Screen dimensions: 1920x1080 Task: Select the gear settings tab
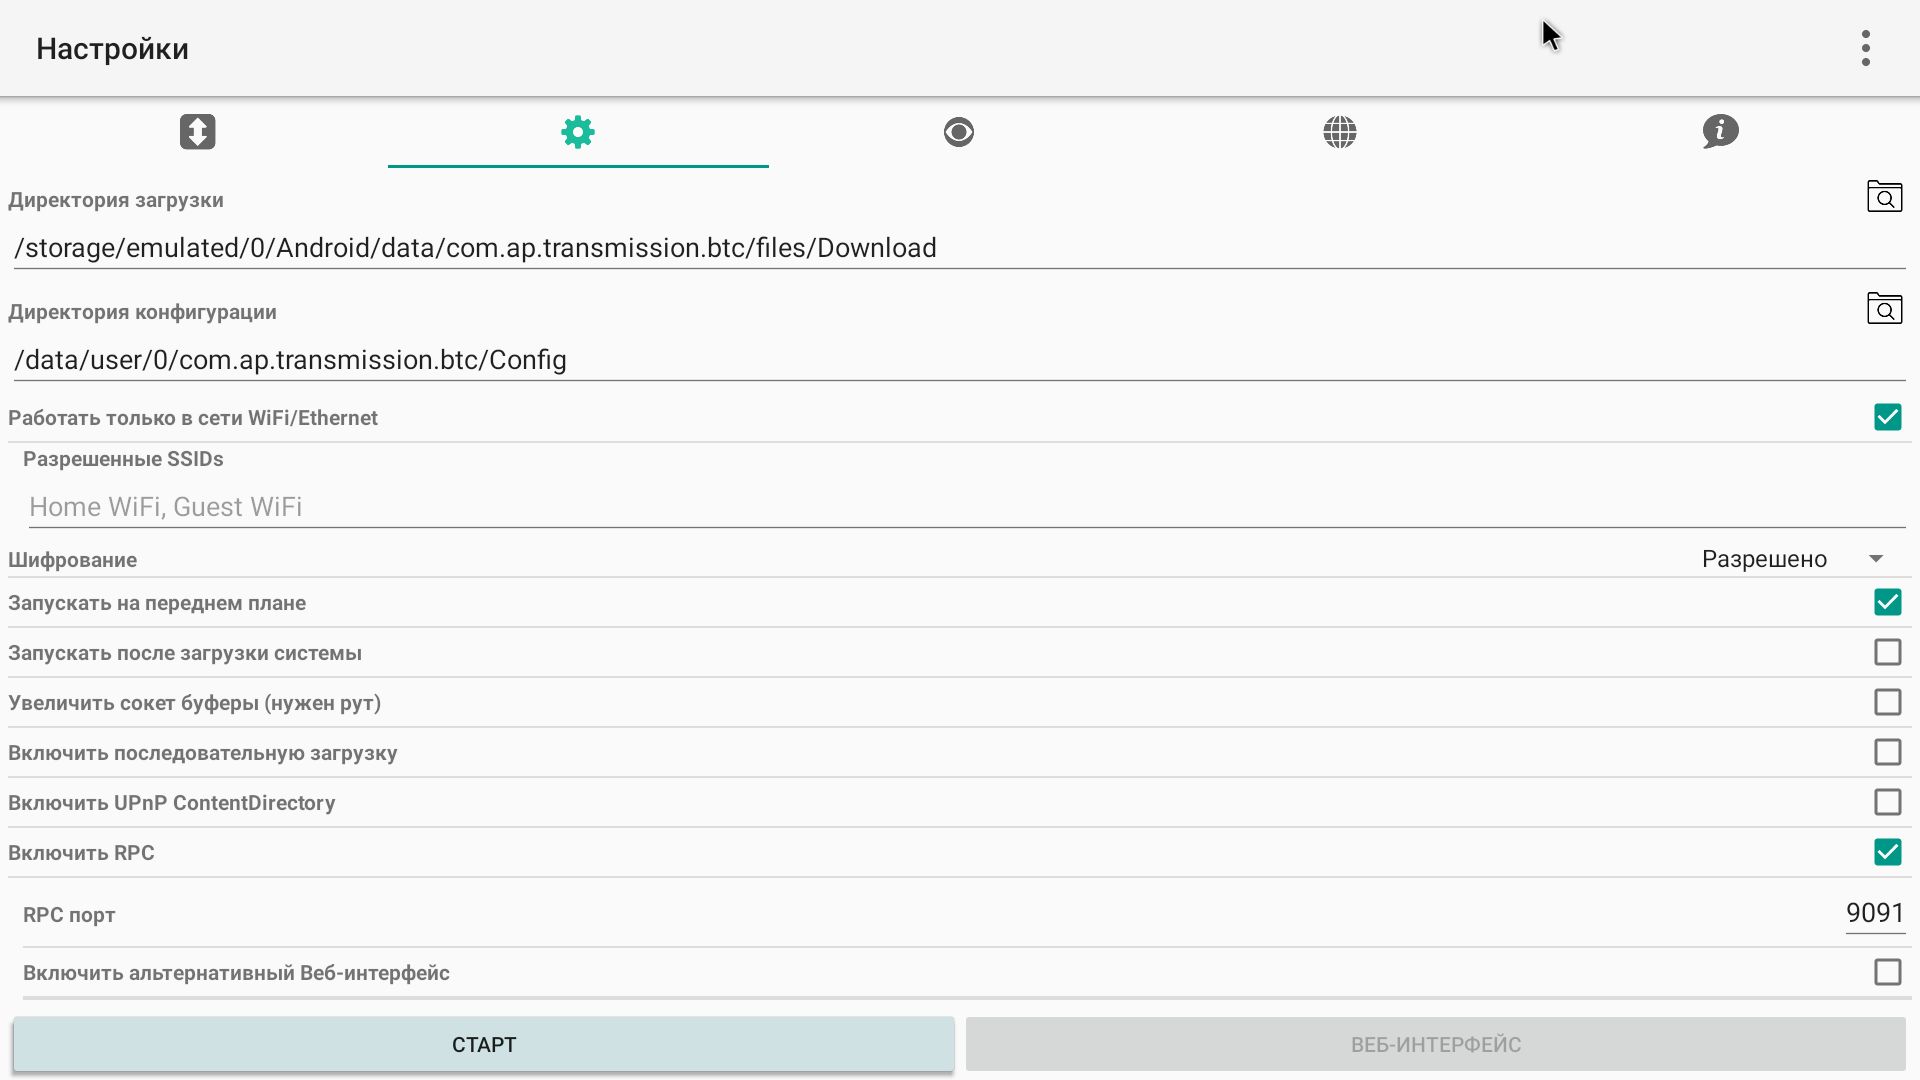pos(577,132)
